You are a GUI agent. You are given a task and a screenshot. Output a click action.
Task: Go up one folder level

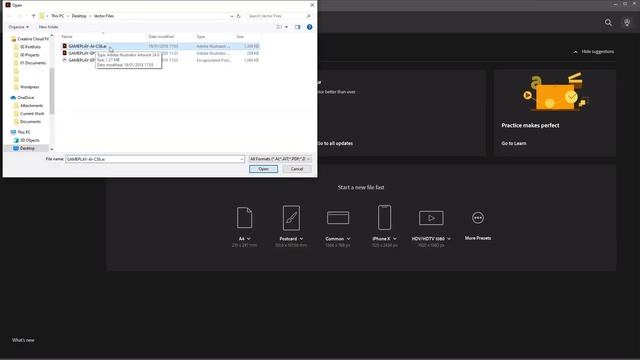[x=33, y=16]
